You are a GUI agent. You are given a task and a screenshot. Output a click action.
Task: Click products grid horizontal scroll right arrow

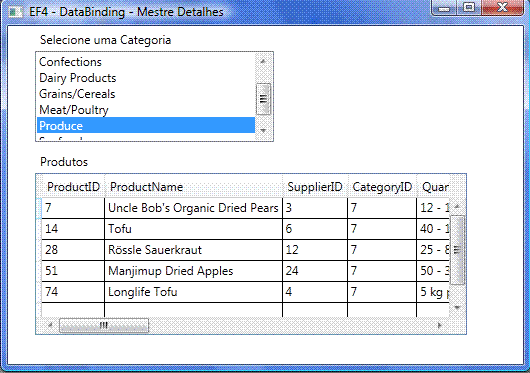click(440, 325)
